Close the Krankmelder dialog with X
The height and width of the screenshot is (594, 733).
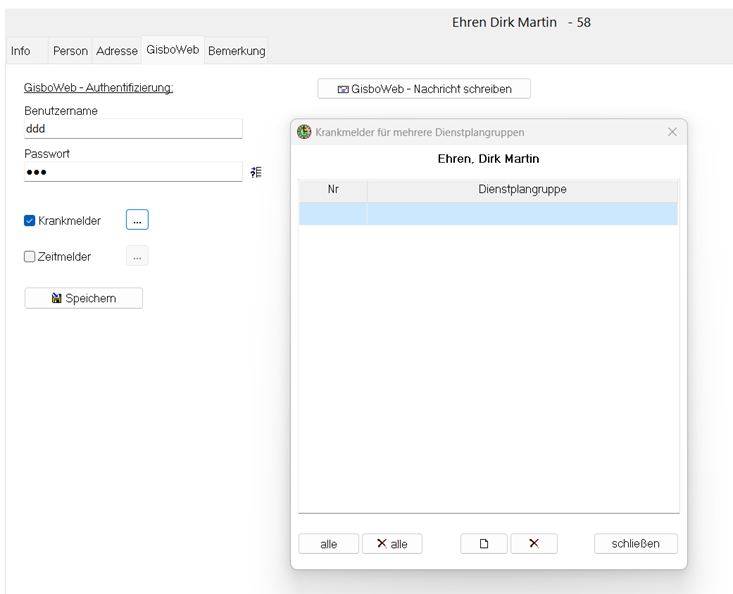[672, 132]
